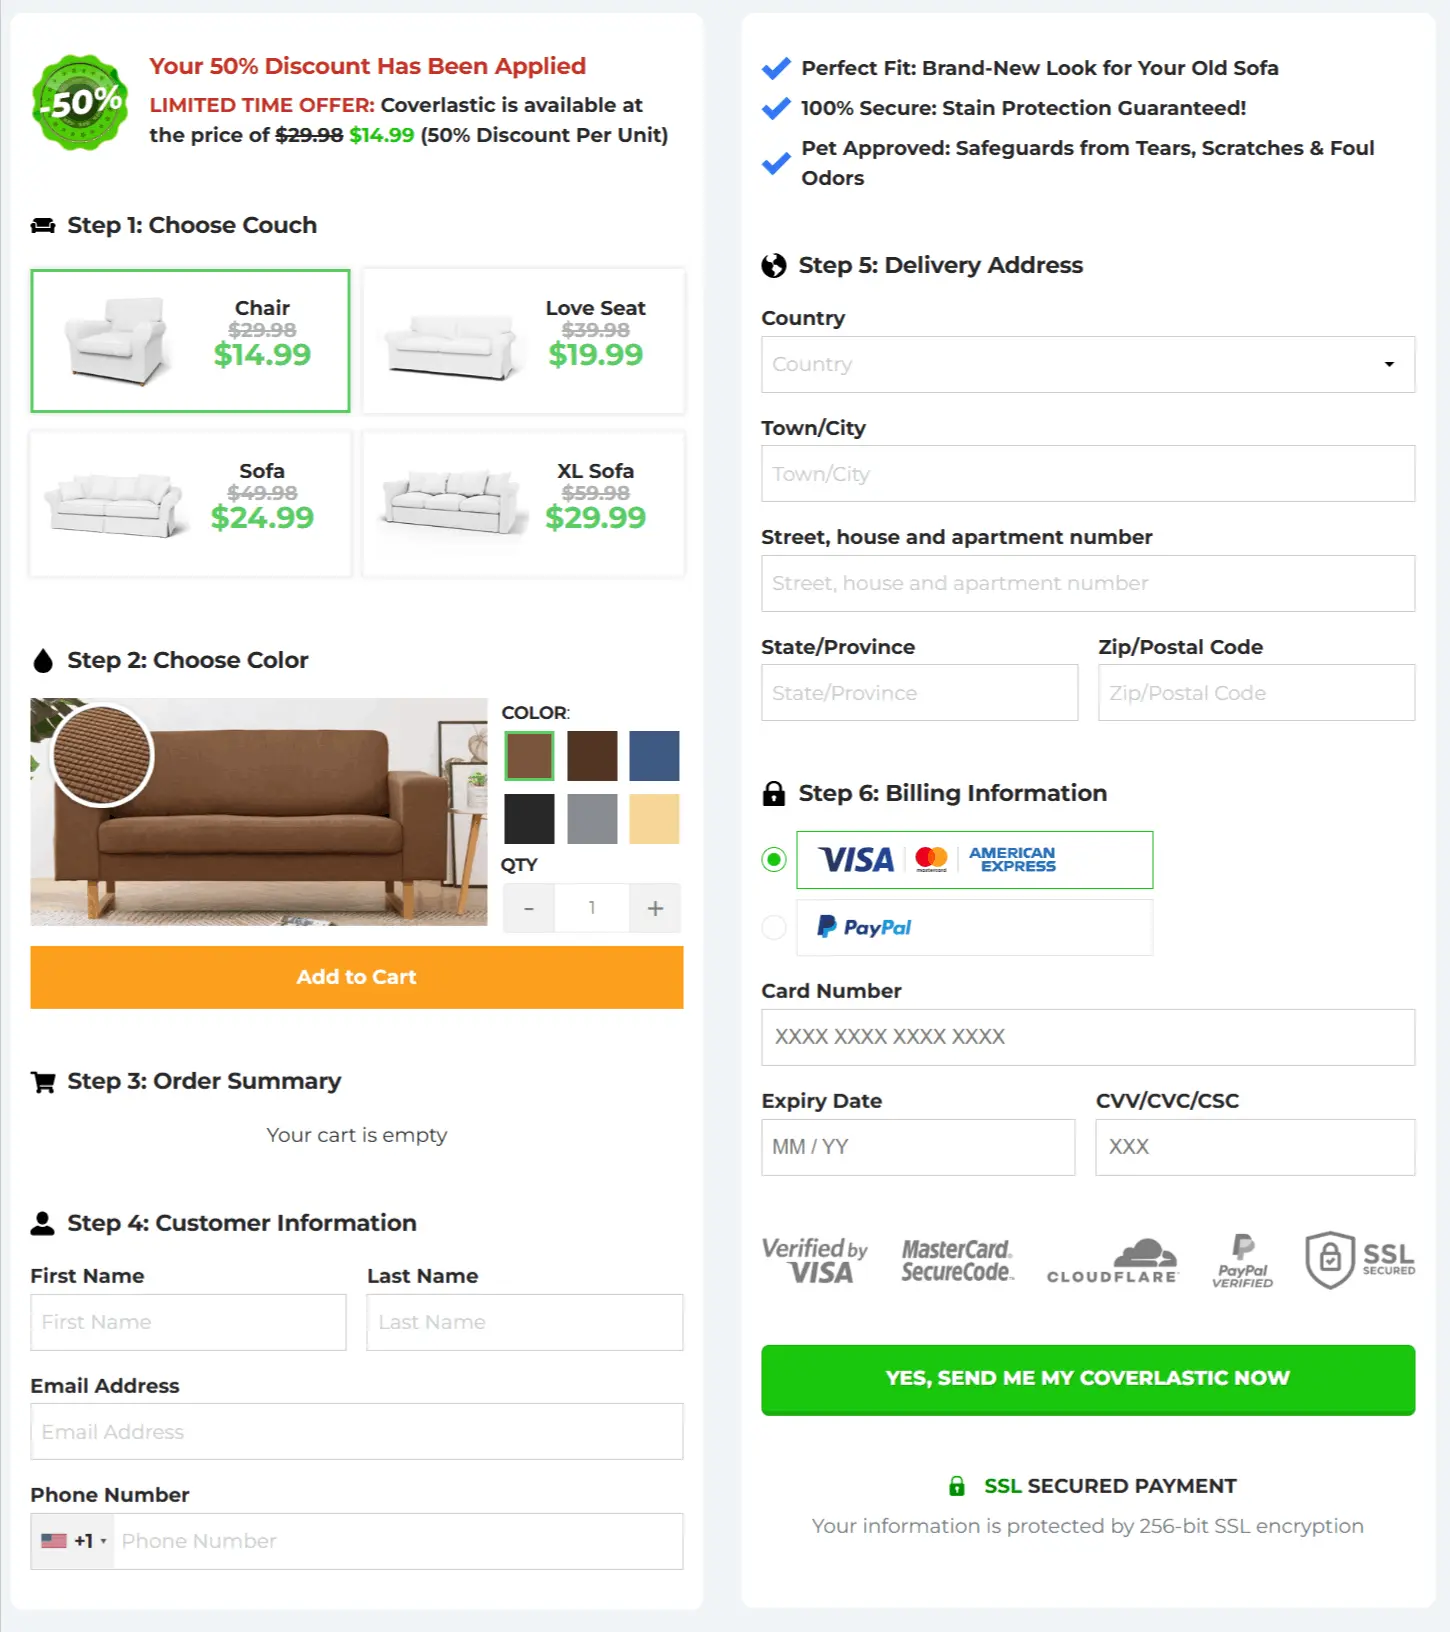Select the XL Sofa couch option
Image resolution: width=1450 pixels, height=1632 pixels.
click(x=522, y=504)
